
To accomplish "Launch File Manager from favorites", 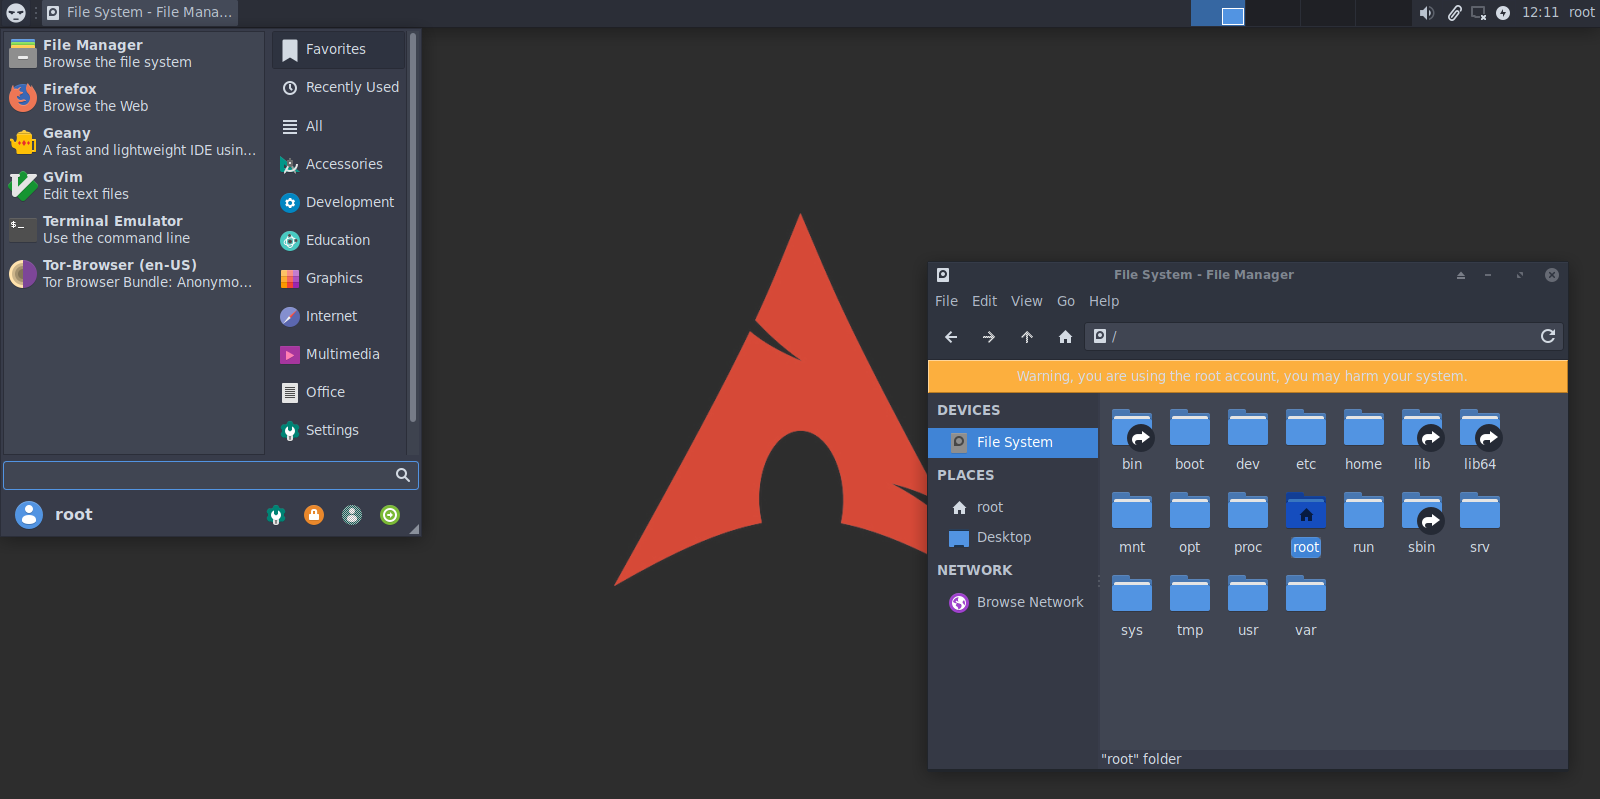I will tap(134, 53).
